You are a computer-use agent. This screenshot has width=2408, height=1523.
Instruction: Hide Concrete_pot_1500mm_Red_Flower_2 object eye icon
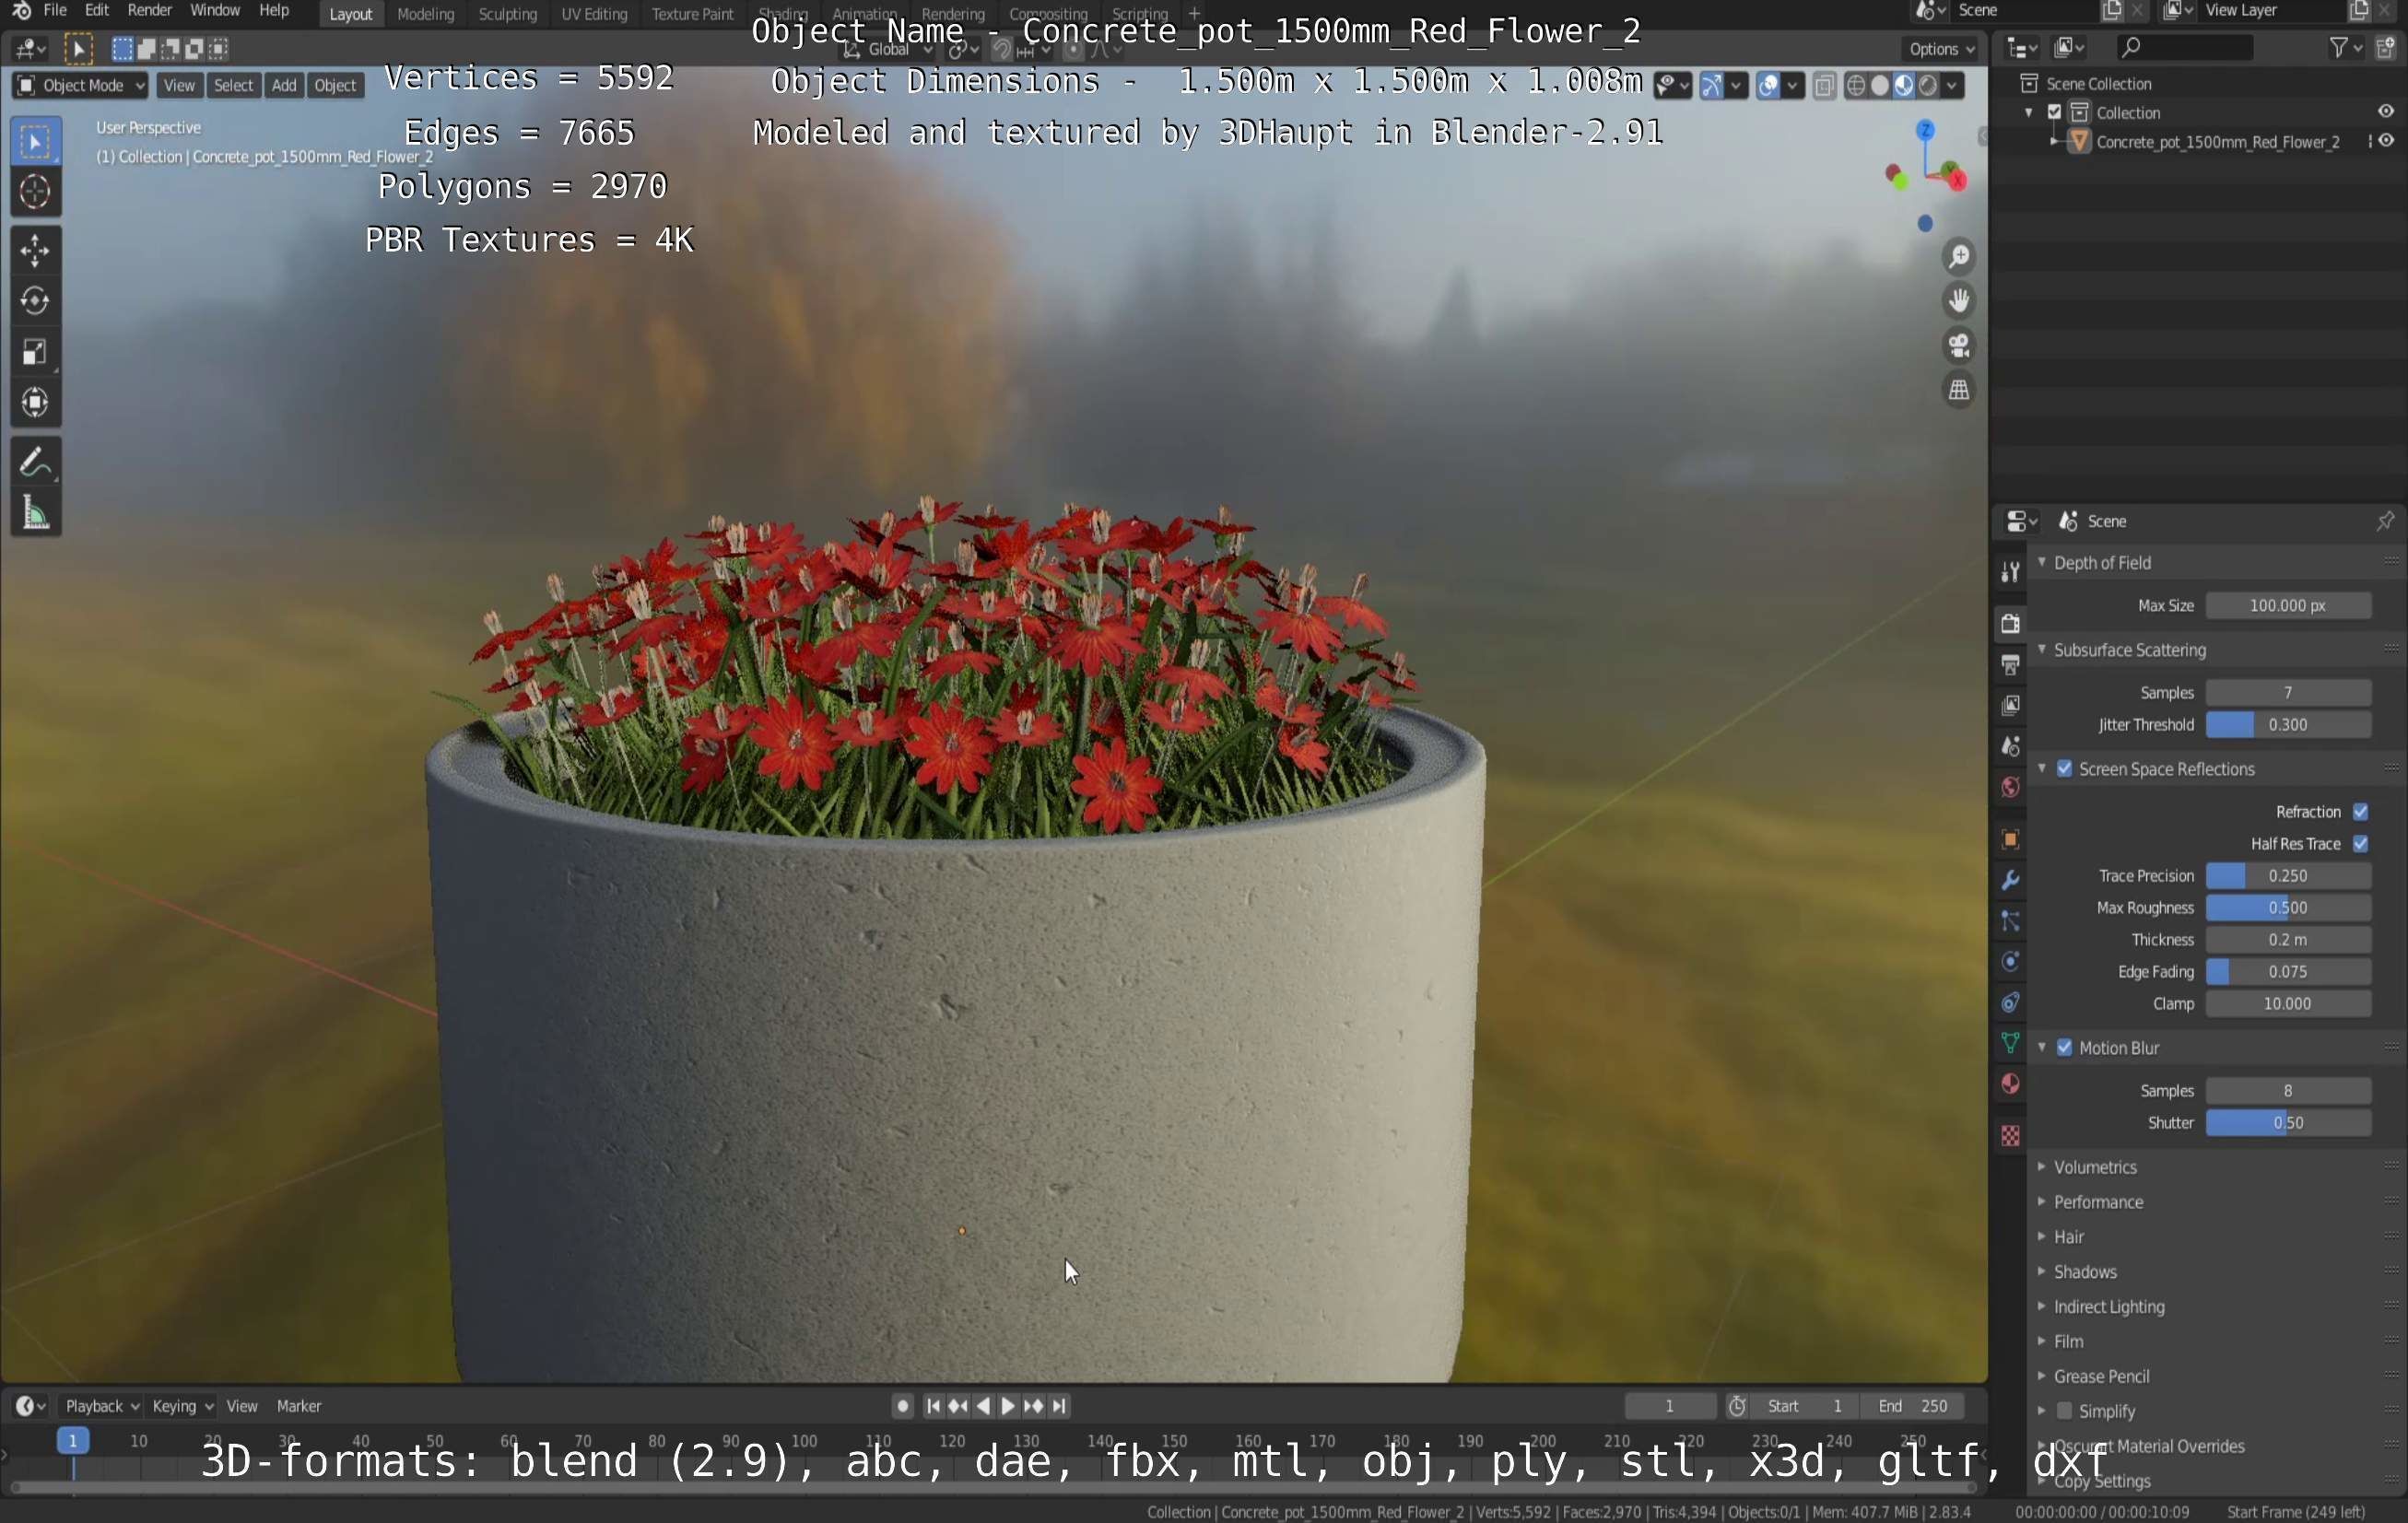2386,141
